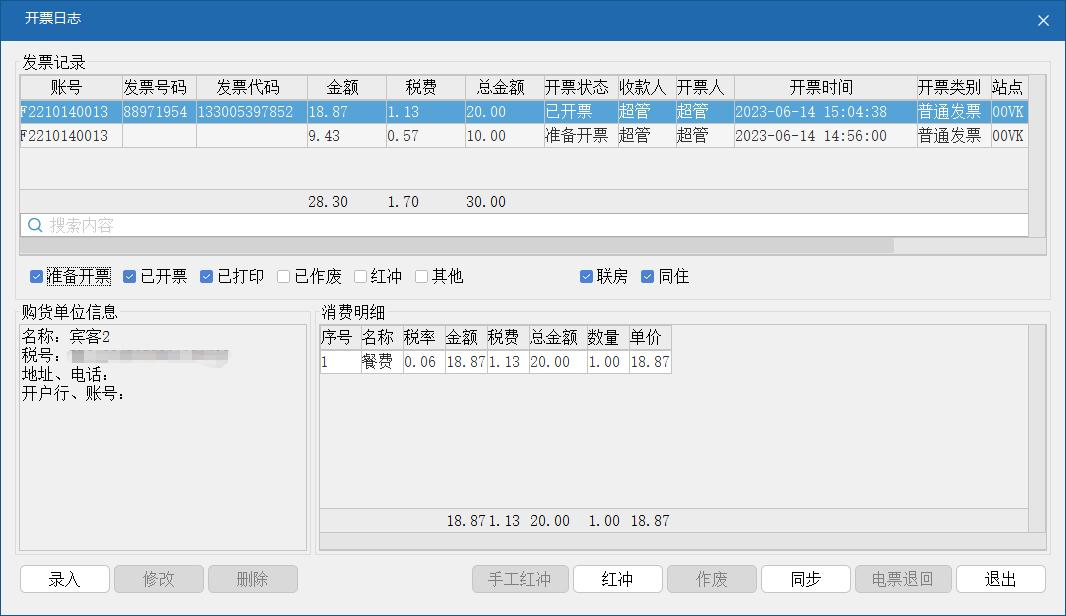Click the 退出 button
Screen dimensions: 1066x616
point(1001,579)
